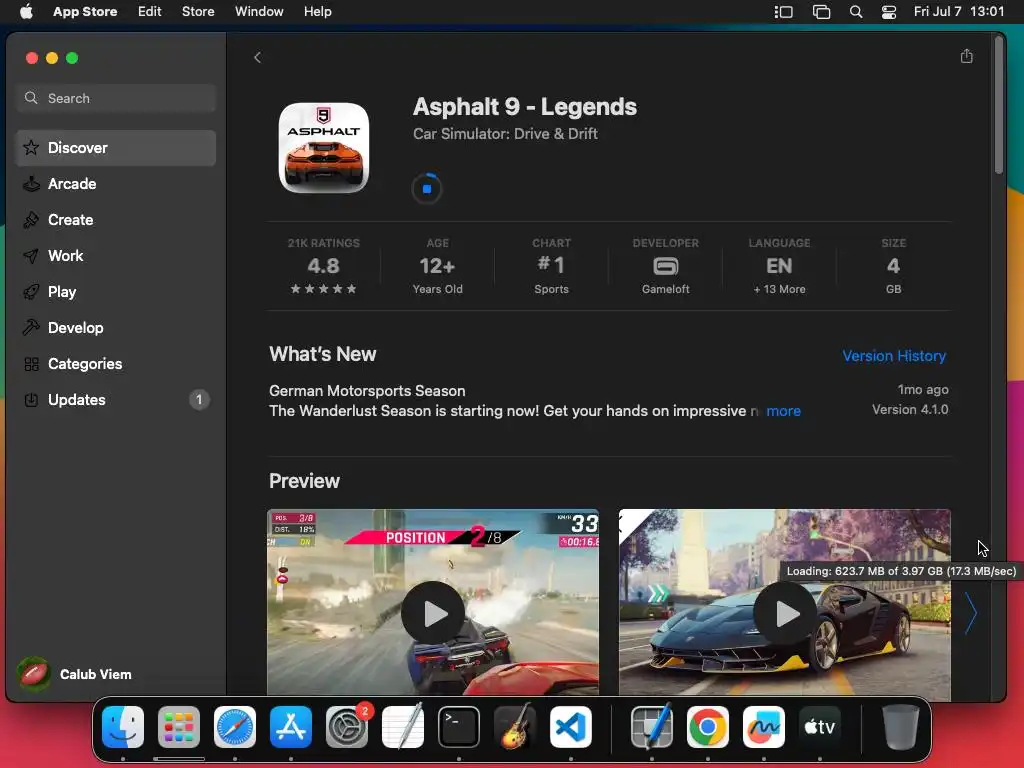Image resolution: width=1024 pixels, height=768 pixels.
Task: Open GarageBand from the Dock
Action: pos(515,727)
